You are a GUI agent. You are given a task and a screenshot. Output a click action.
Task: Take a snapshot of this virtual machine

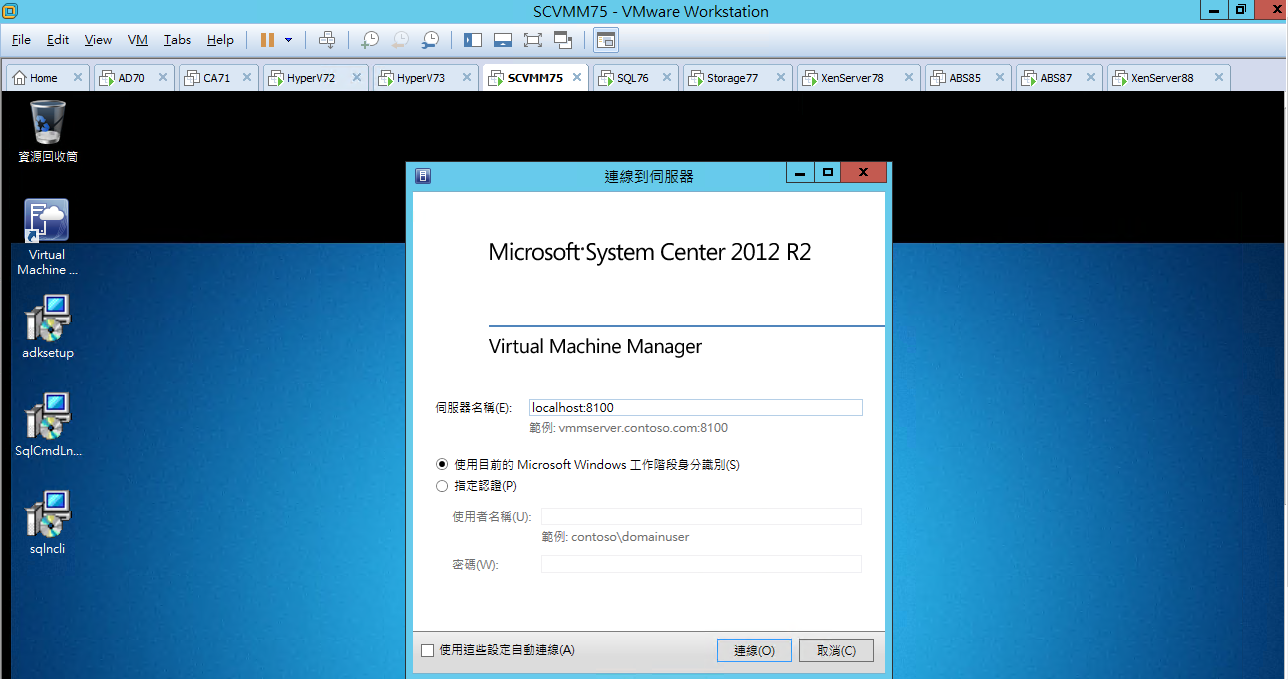coord(370,40)
